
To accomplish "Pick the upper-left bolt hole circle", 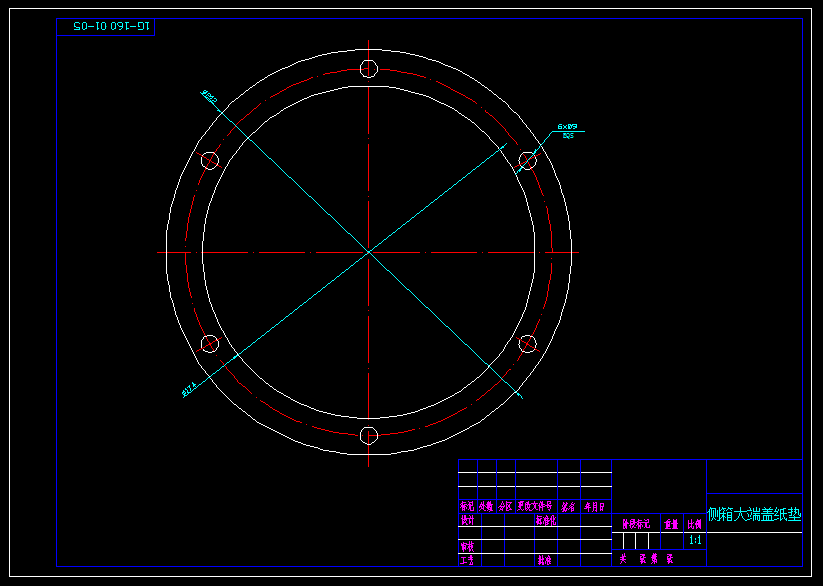I will click(x=210, y=160).
